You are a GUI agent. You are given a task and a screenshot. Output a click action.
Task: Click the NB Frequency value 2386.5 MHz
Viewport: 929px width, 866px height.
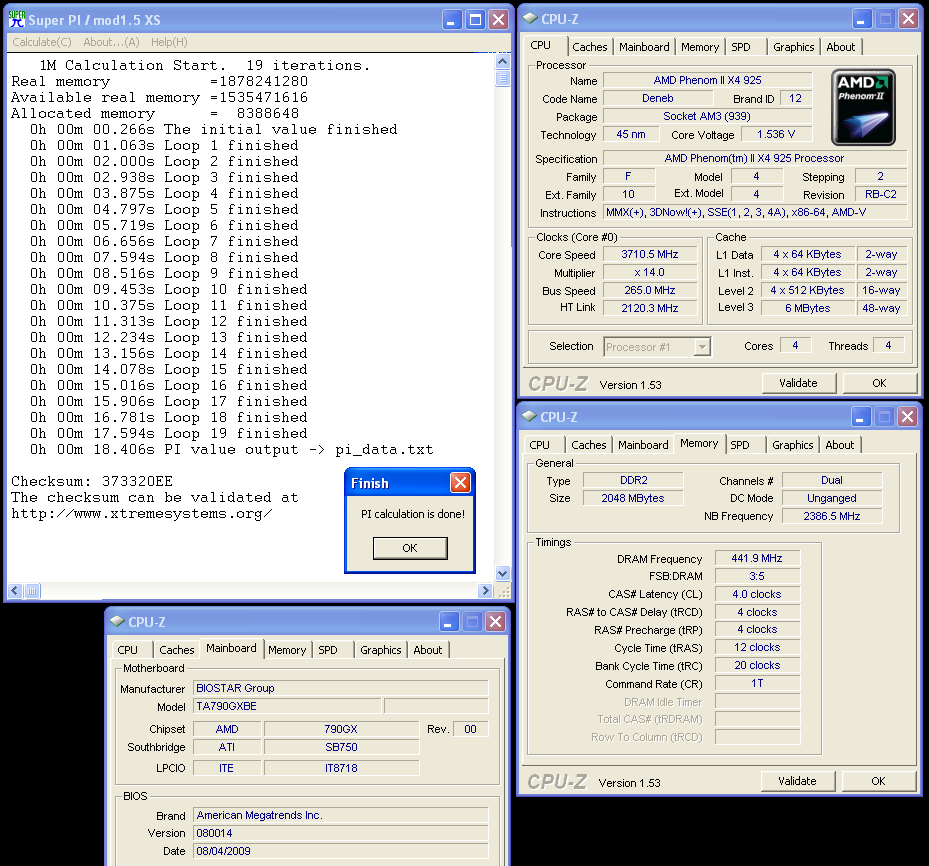(x=831, y=516)
